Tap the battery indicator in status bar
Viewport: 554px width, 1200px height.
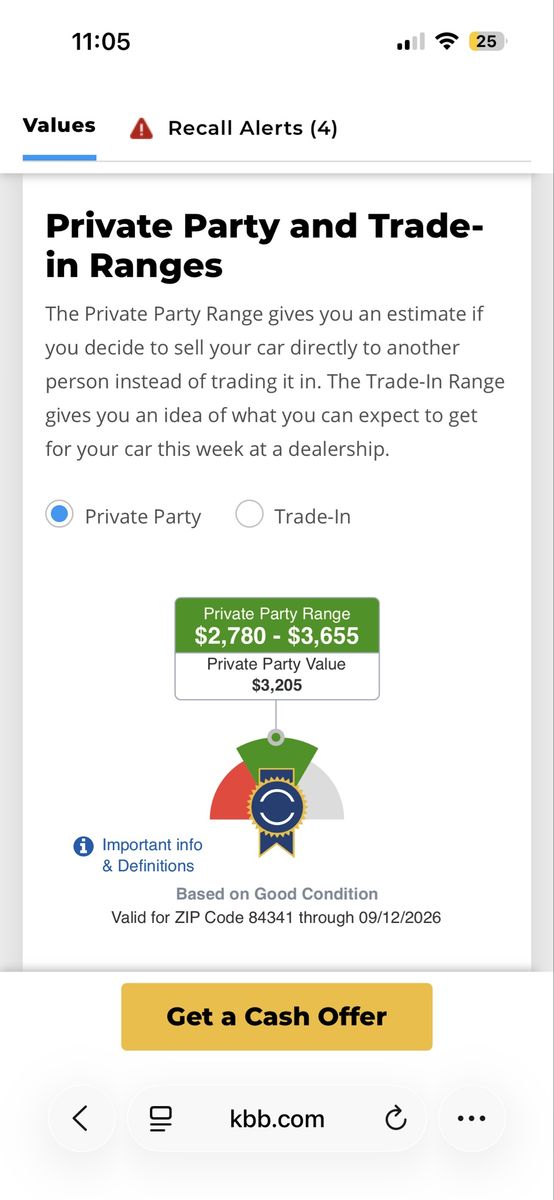pyautogui.click(x=487, y=41)
